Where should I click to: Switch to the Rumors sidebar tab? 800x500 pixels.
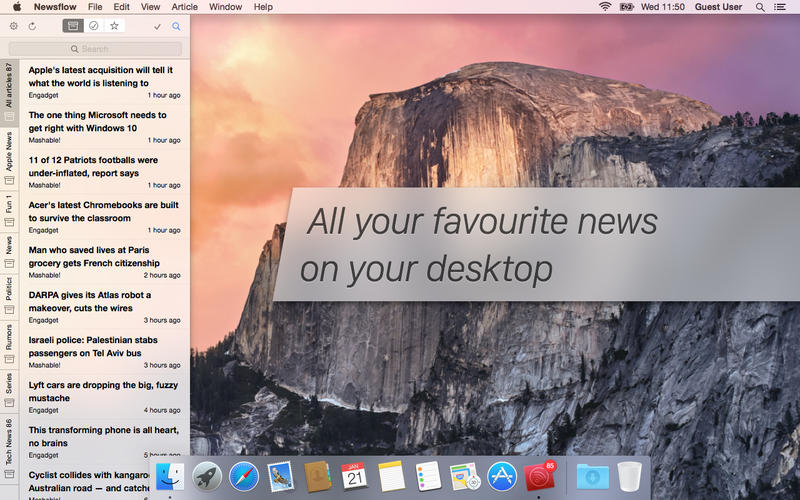tap(9, 343)
